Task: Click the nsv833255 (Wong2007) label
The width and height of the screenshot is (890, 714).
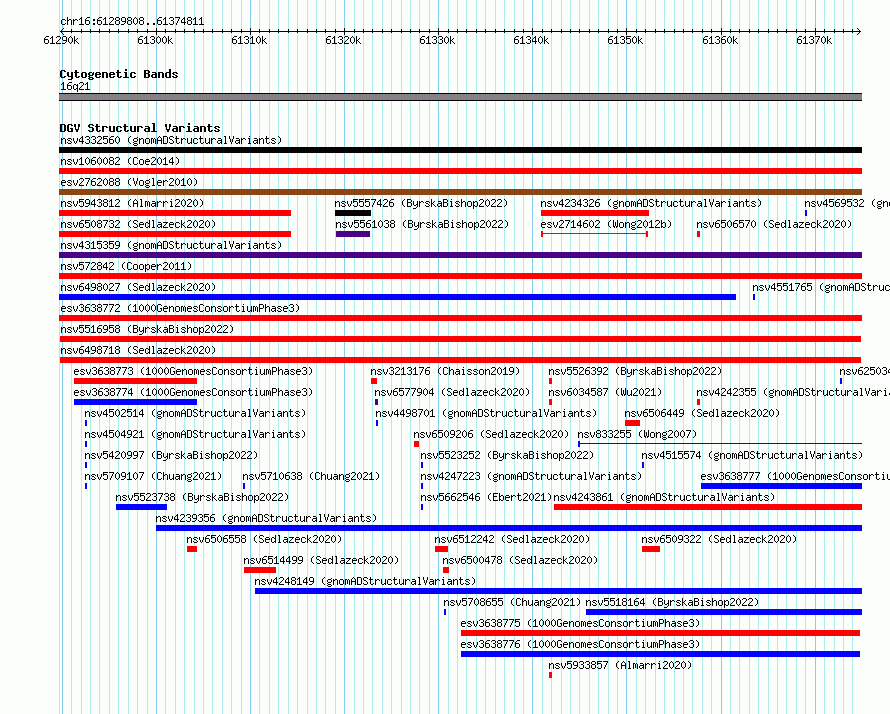Action: click(637, 434)
